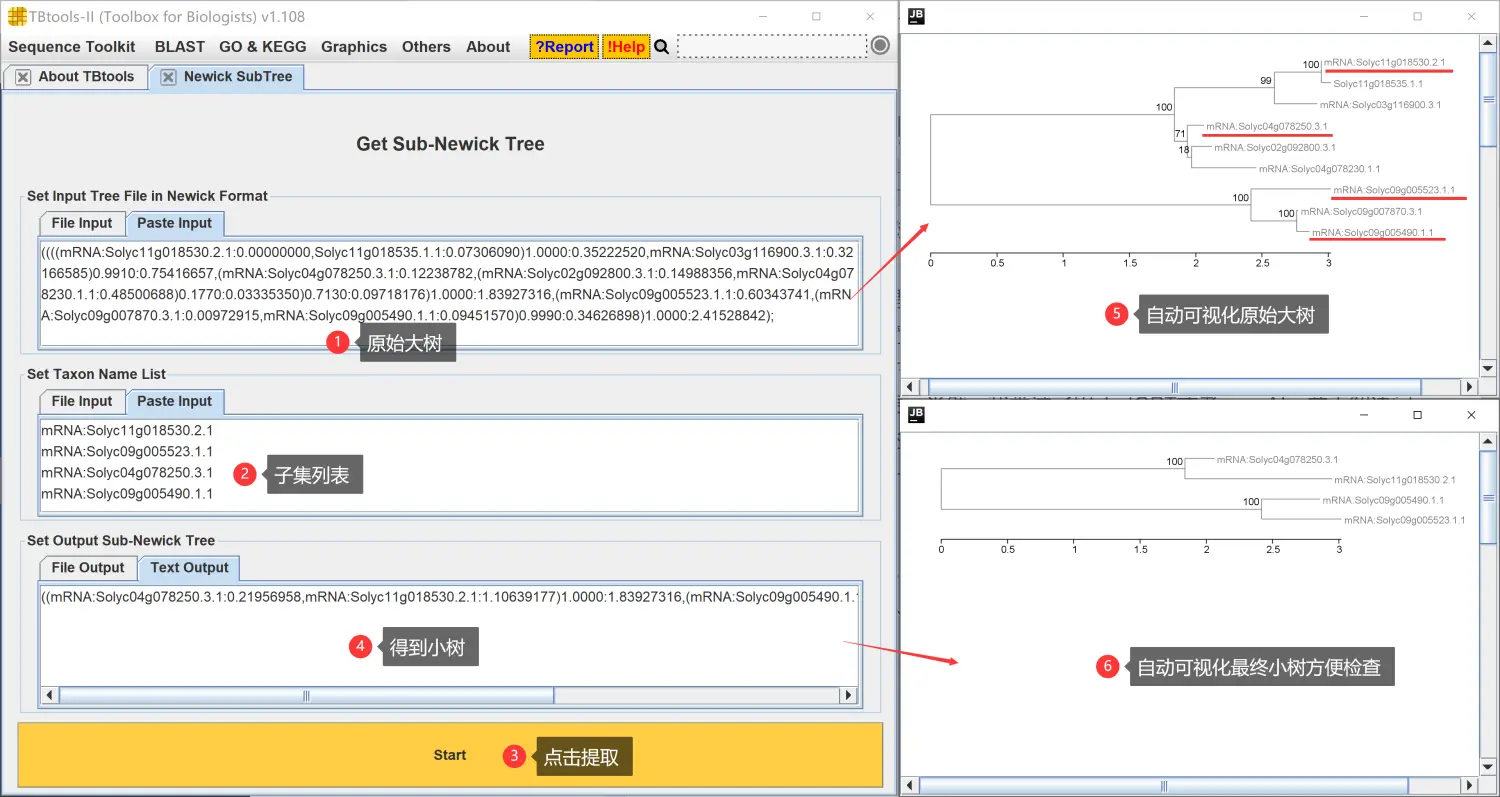
Task: Click the magnifier search icon
Action: tap(661, 47)
